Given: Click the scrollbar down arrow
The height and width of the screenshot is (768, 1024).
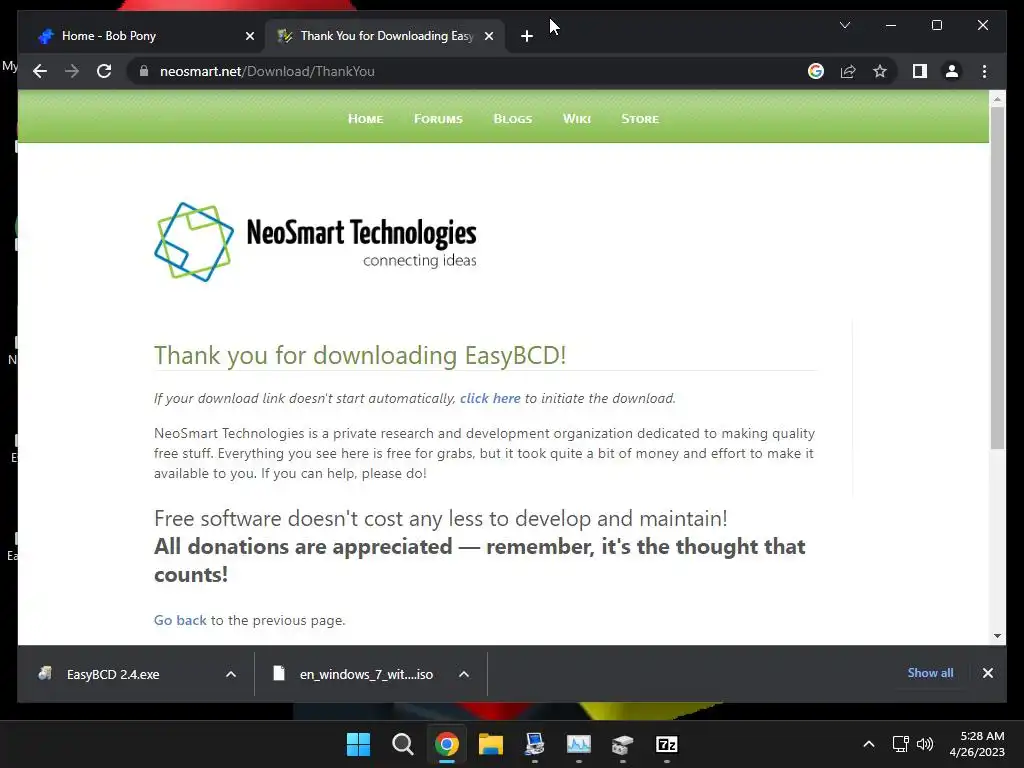Looking at the screenshot, I should pos(997,635).
